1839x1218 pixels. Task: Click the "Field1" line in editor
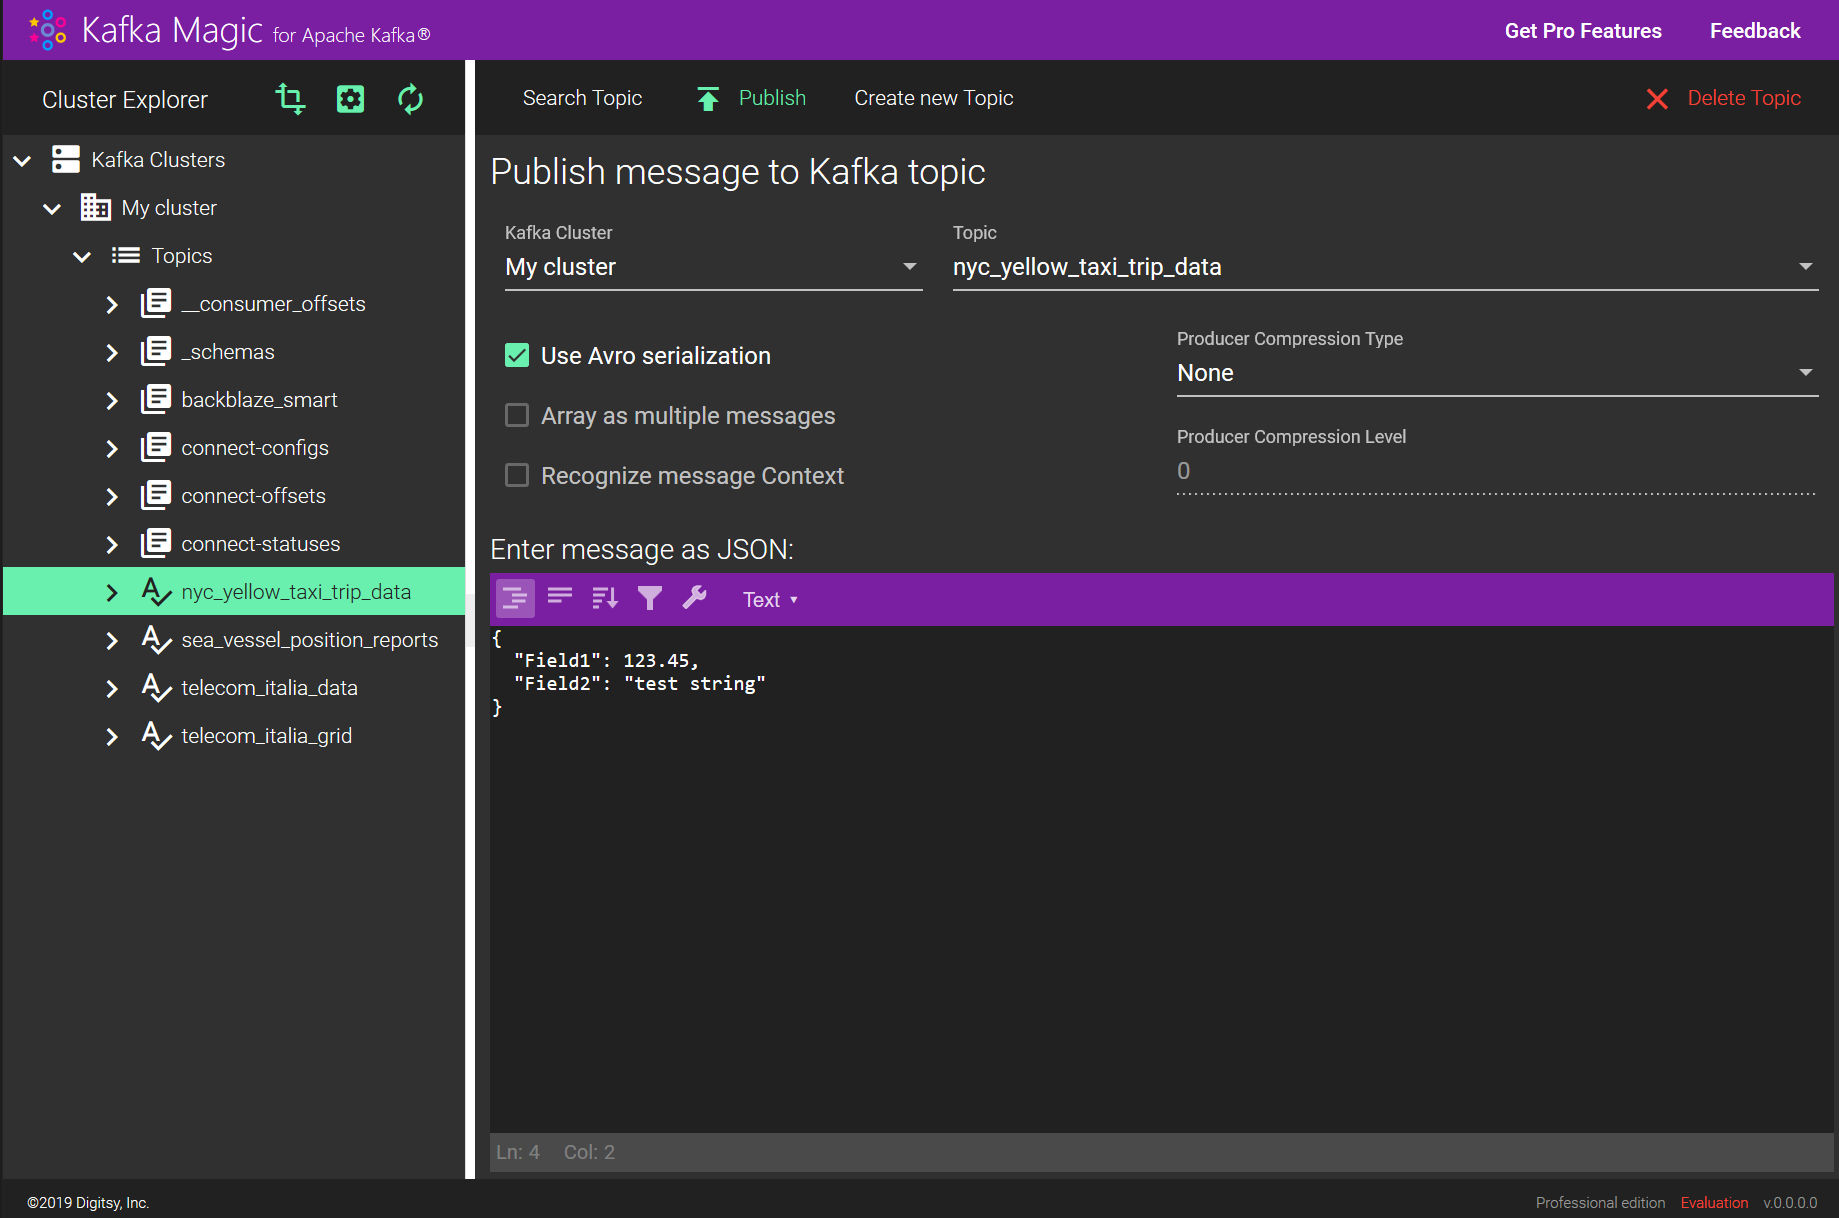tap(606, 660)
